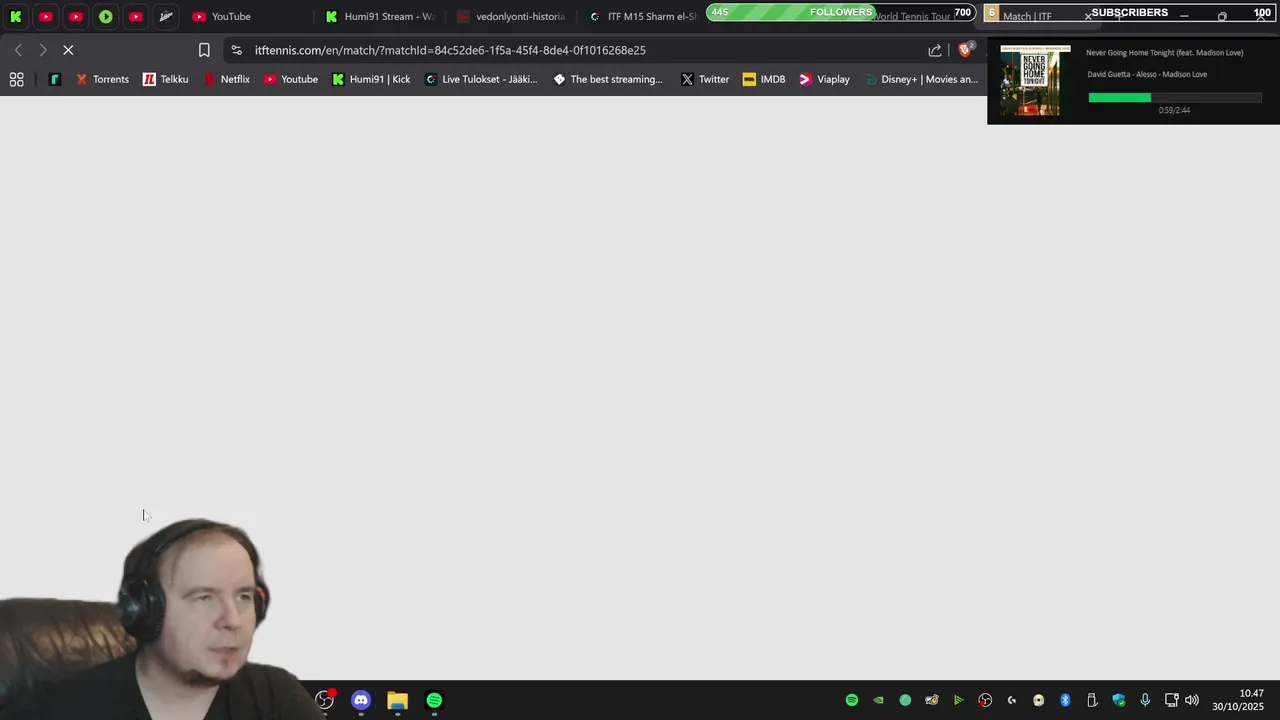Open the Netflix bookmark

point(226,79)
